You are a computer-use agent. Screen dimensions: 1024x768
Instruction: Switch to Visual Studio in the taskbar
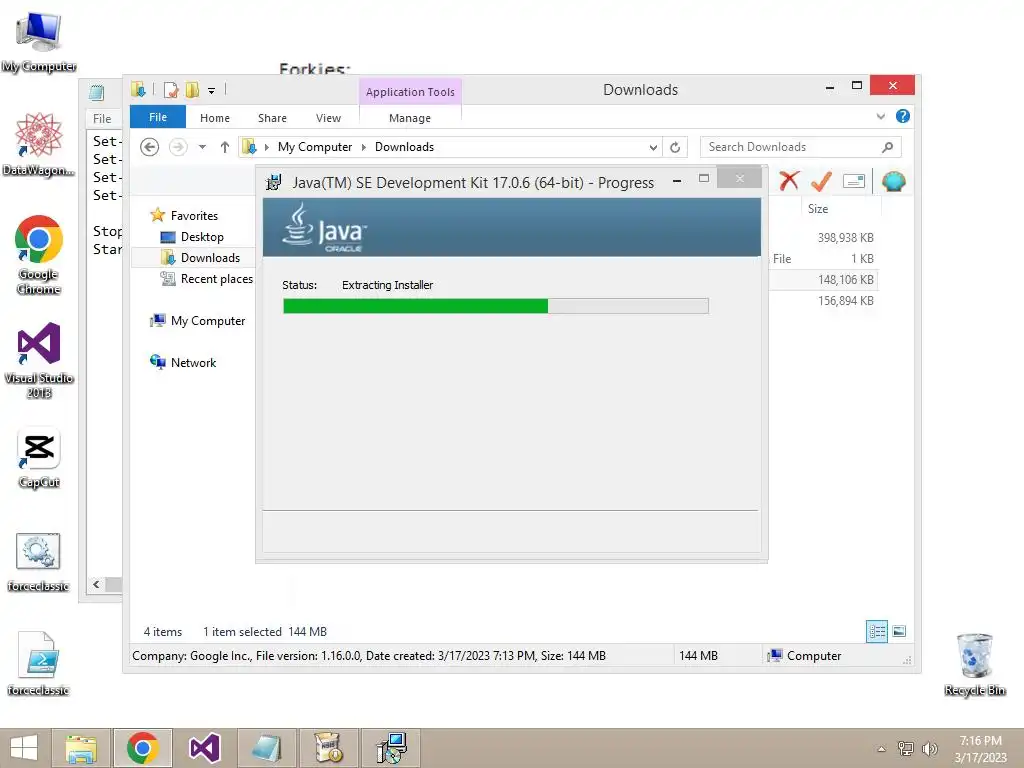(204, 748)
